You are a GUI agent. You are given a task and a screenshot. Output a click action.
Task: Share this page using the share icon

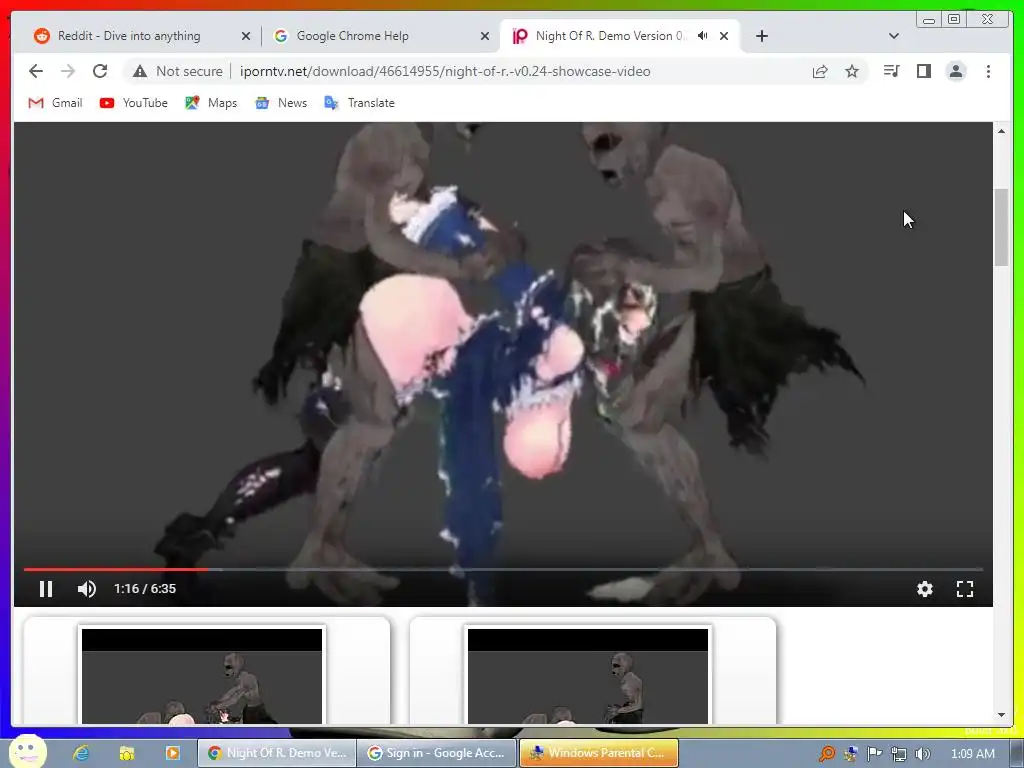[820, 71]
